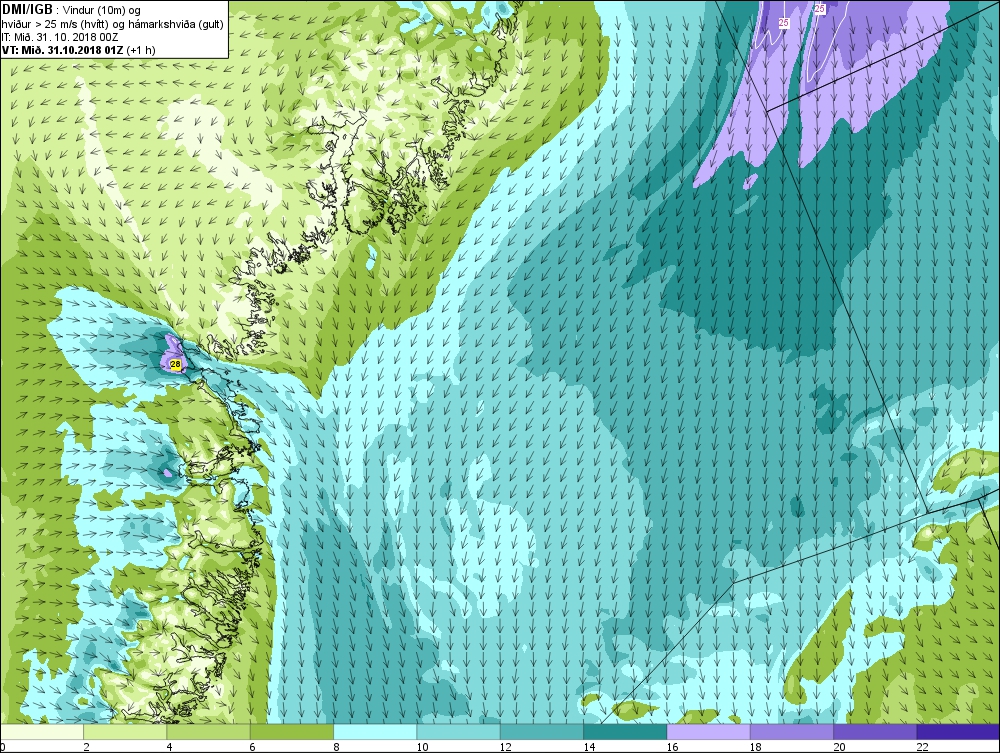
Task: Click the yellow 28 peak gust label
Action: [175, 363]
